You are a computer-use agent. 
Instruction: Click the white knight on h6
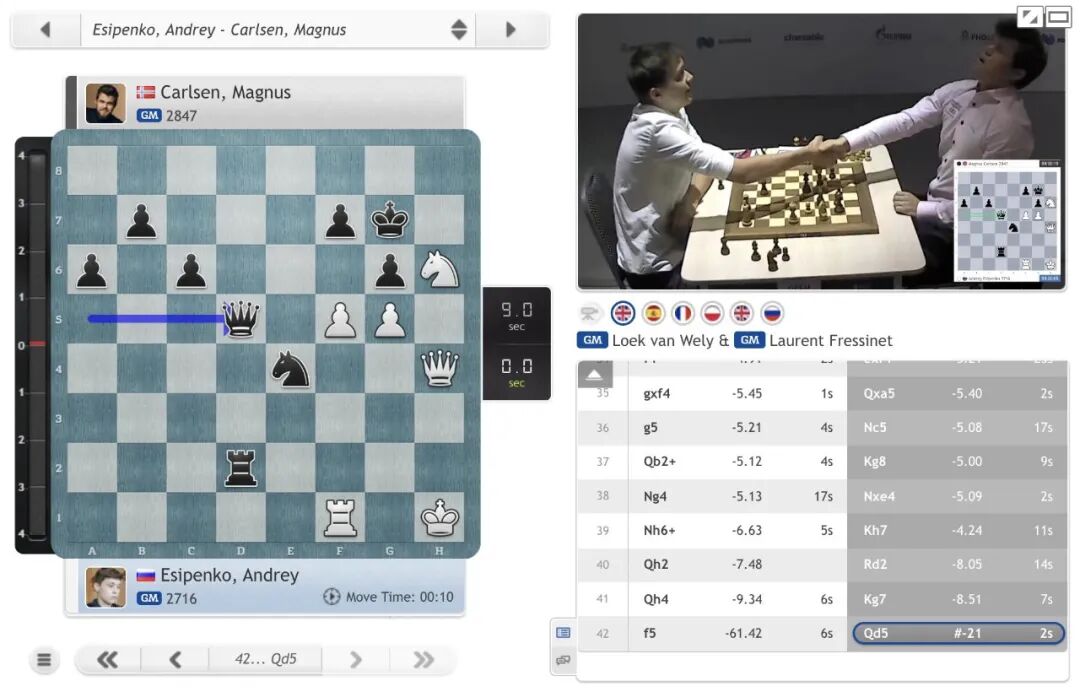[439, 269]
